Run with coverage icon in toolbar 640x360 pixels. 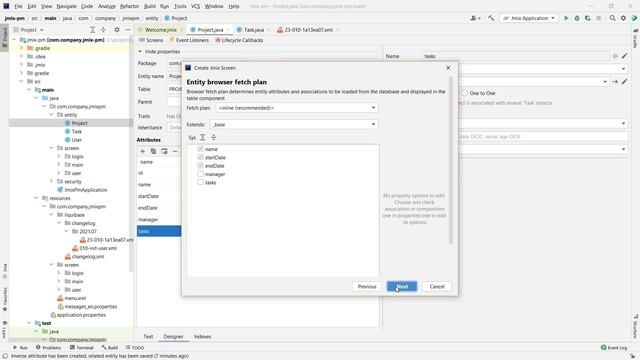click(x=588, y=18)
